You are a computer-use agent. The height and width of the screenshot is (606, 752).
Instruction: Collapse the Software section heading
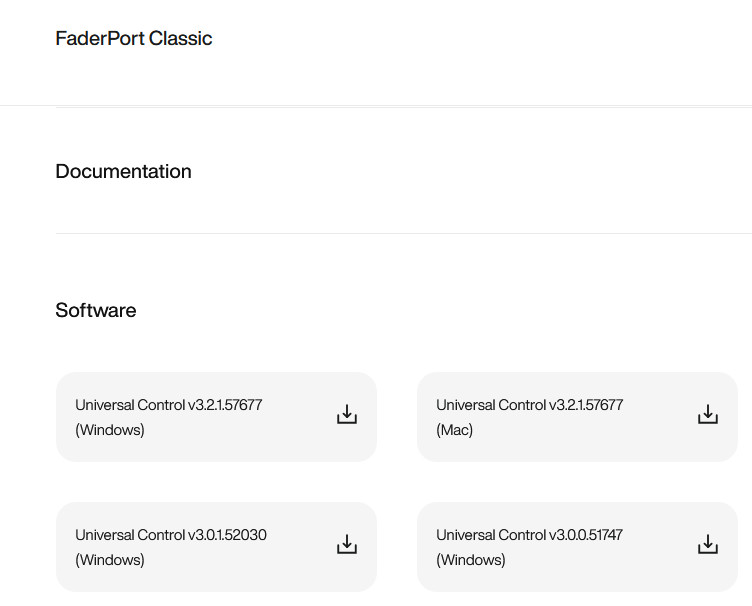click(x=96, y=311)
